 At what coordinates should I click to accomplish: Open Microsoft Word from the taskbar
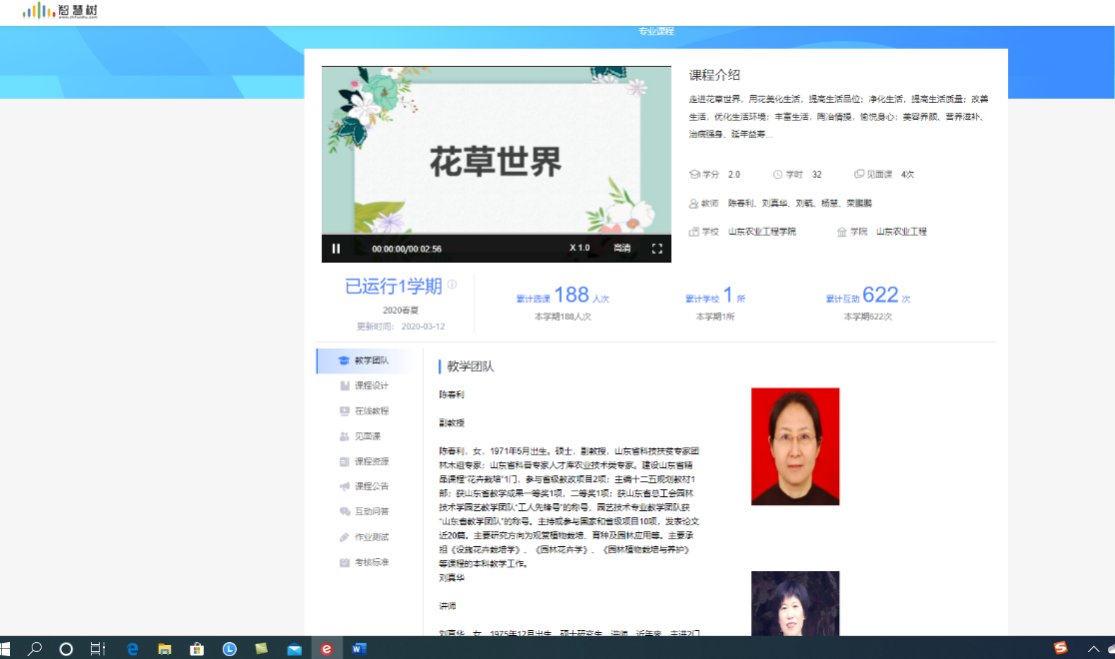(x=359, y=649)
